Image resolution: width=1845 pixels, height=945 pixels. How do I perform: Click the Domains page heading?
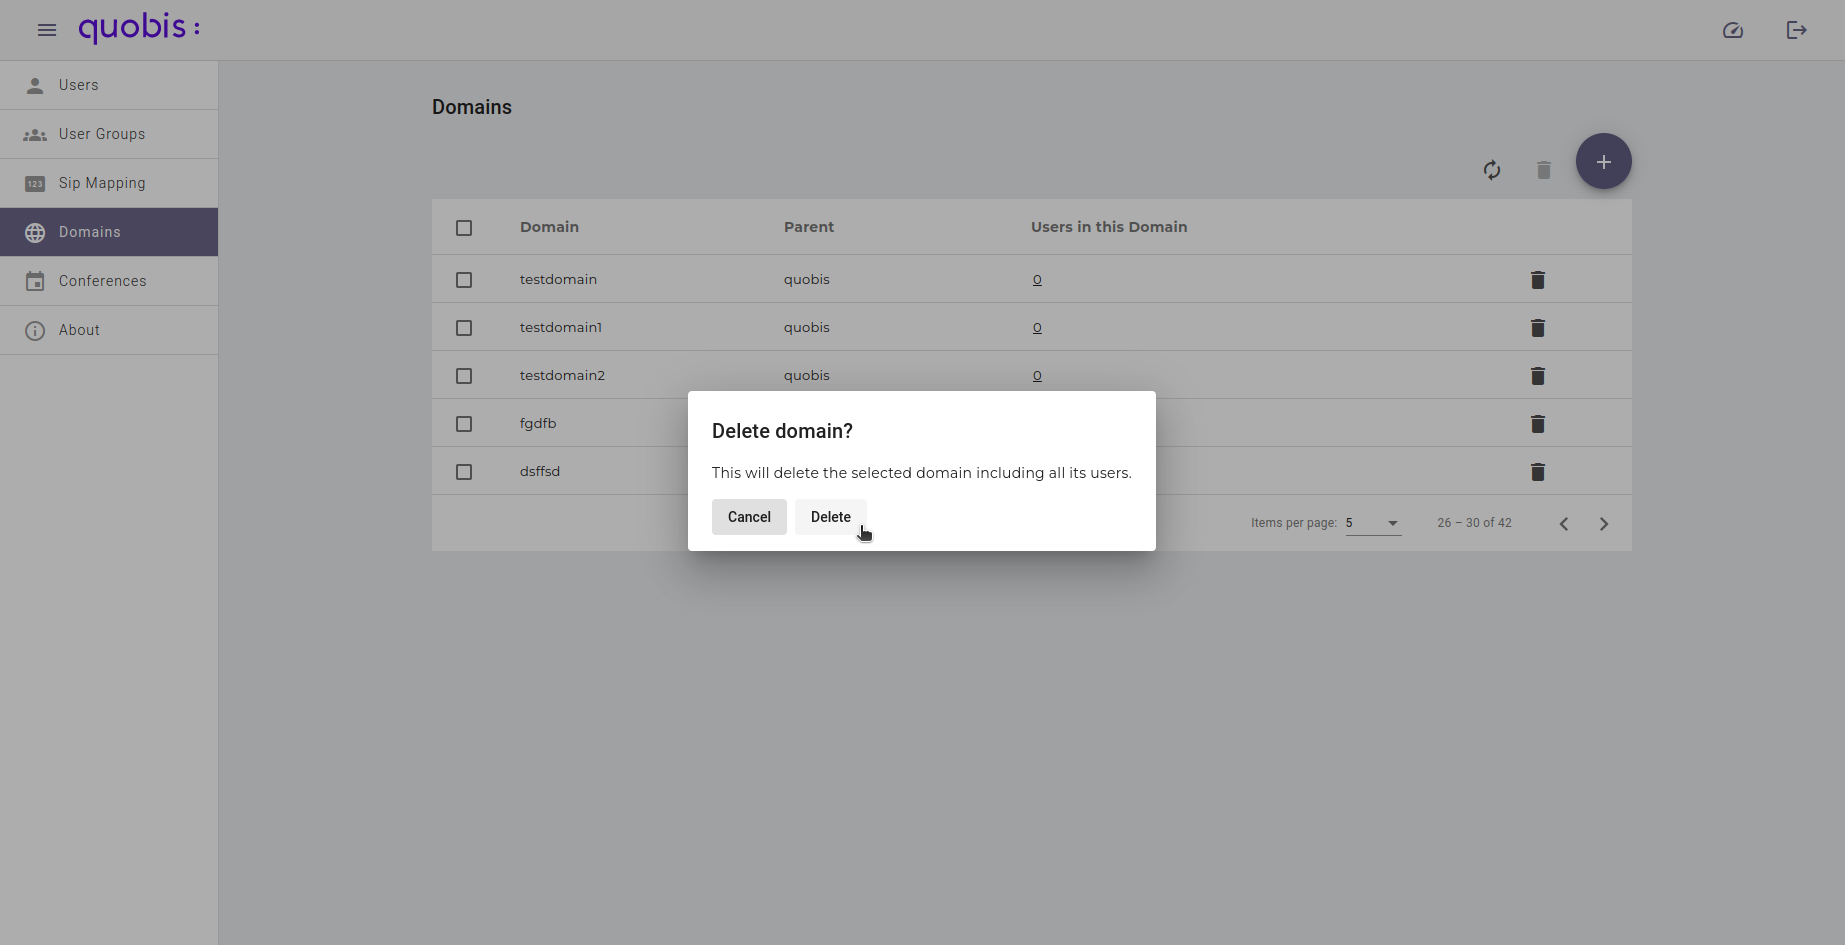(472, 107)
